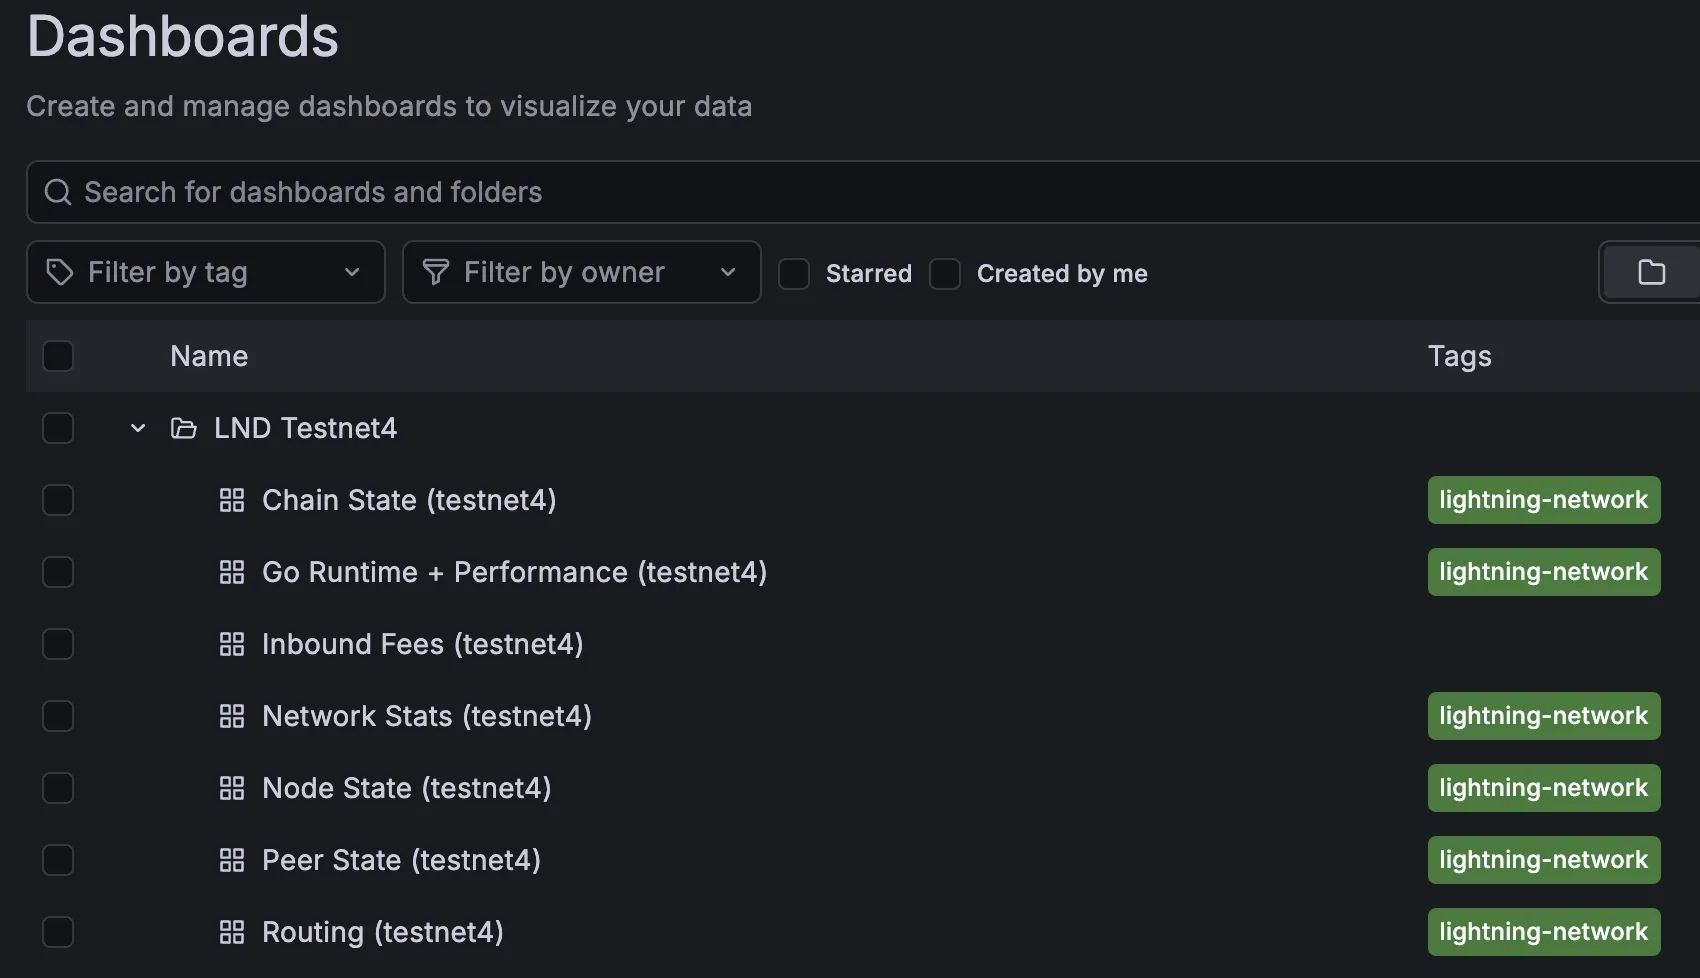This screenshot has height=978, width=1700.
Task: Click dashboard icon beside Routing (testnet4)
Action: (x=232, y=932)
